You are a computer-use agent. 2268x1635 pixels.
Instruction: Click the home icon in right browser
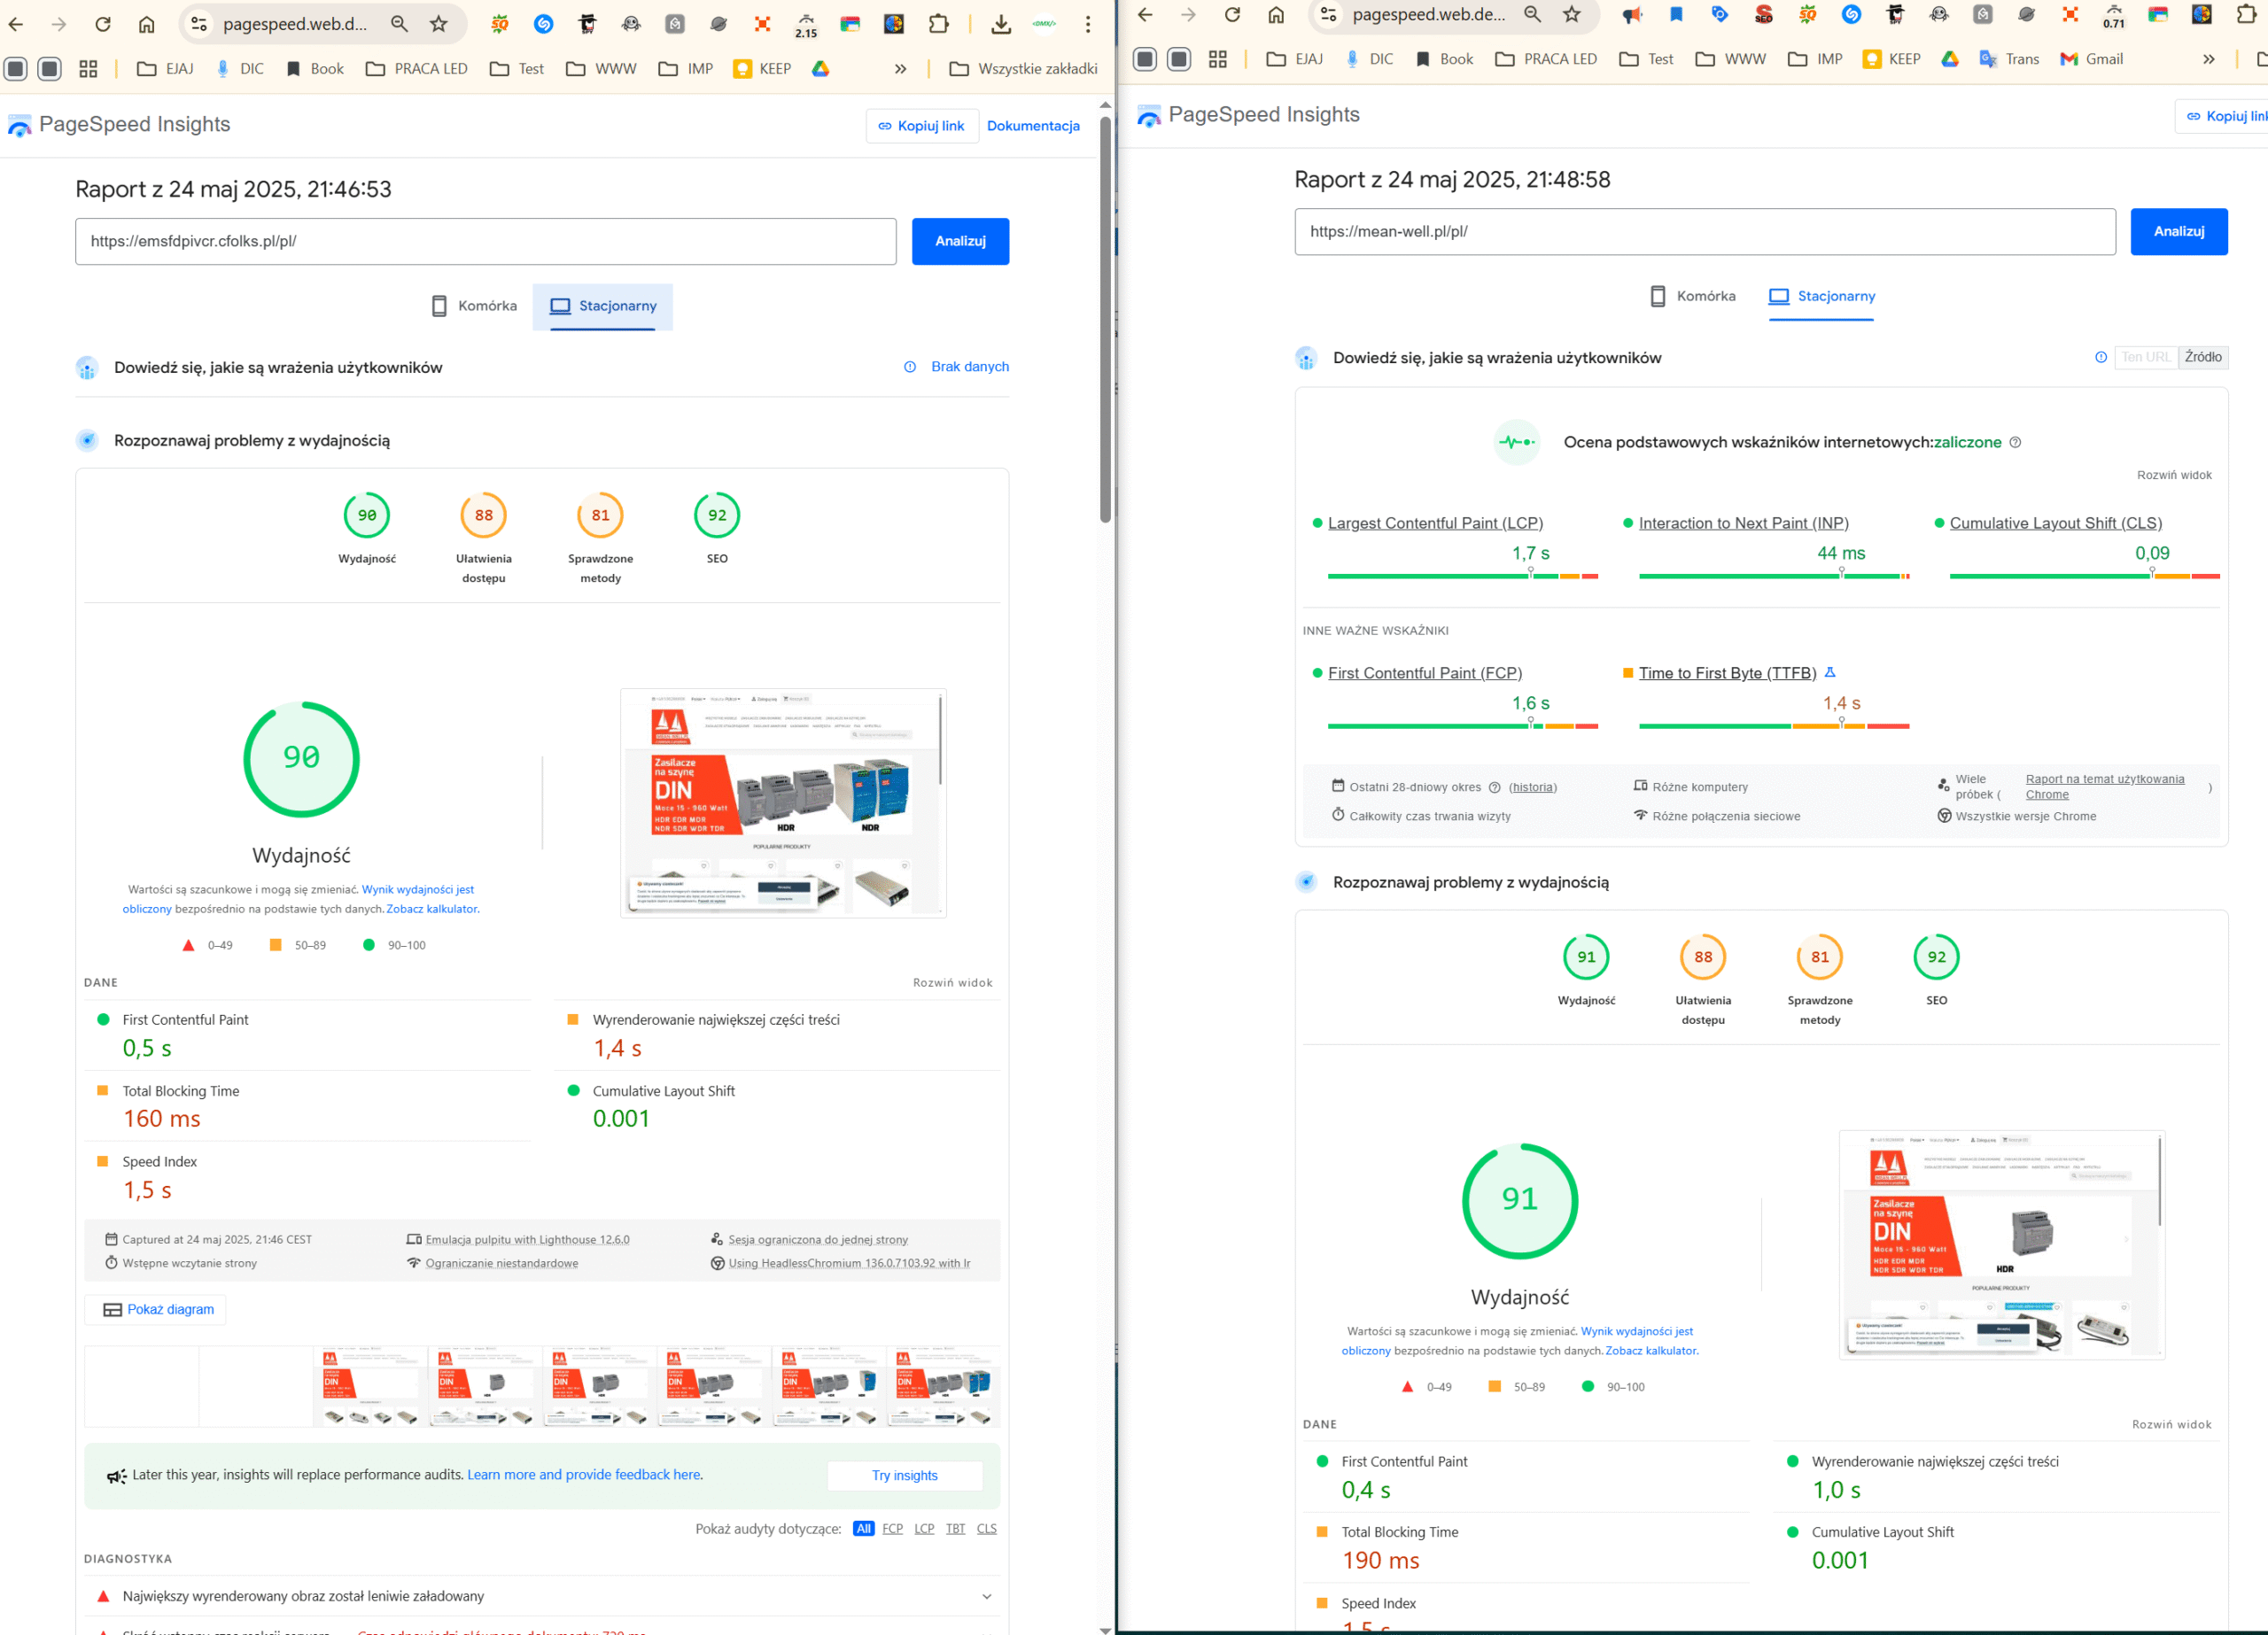click(x=1276, y=14)
